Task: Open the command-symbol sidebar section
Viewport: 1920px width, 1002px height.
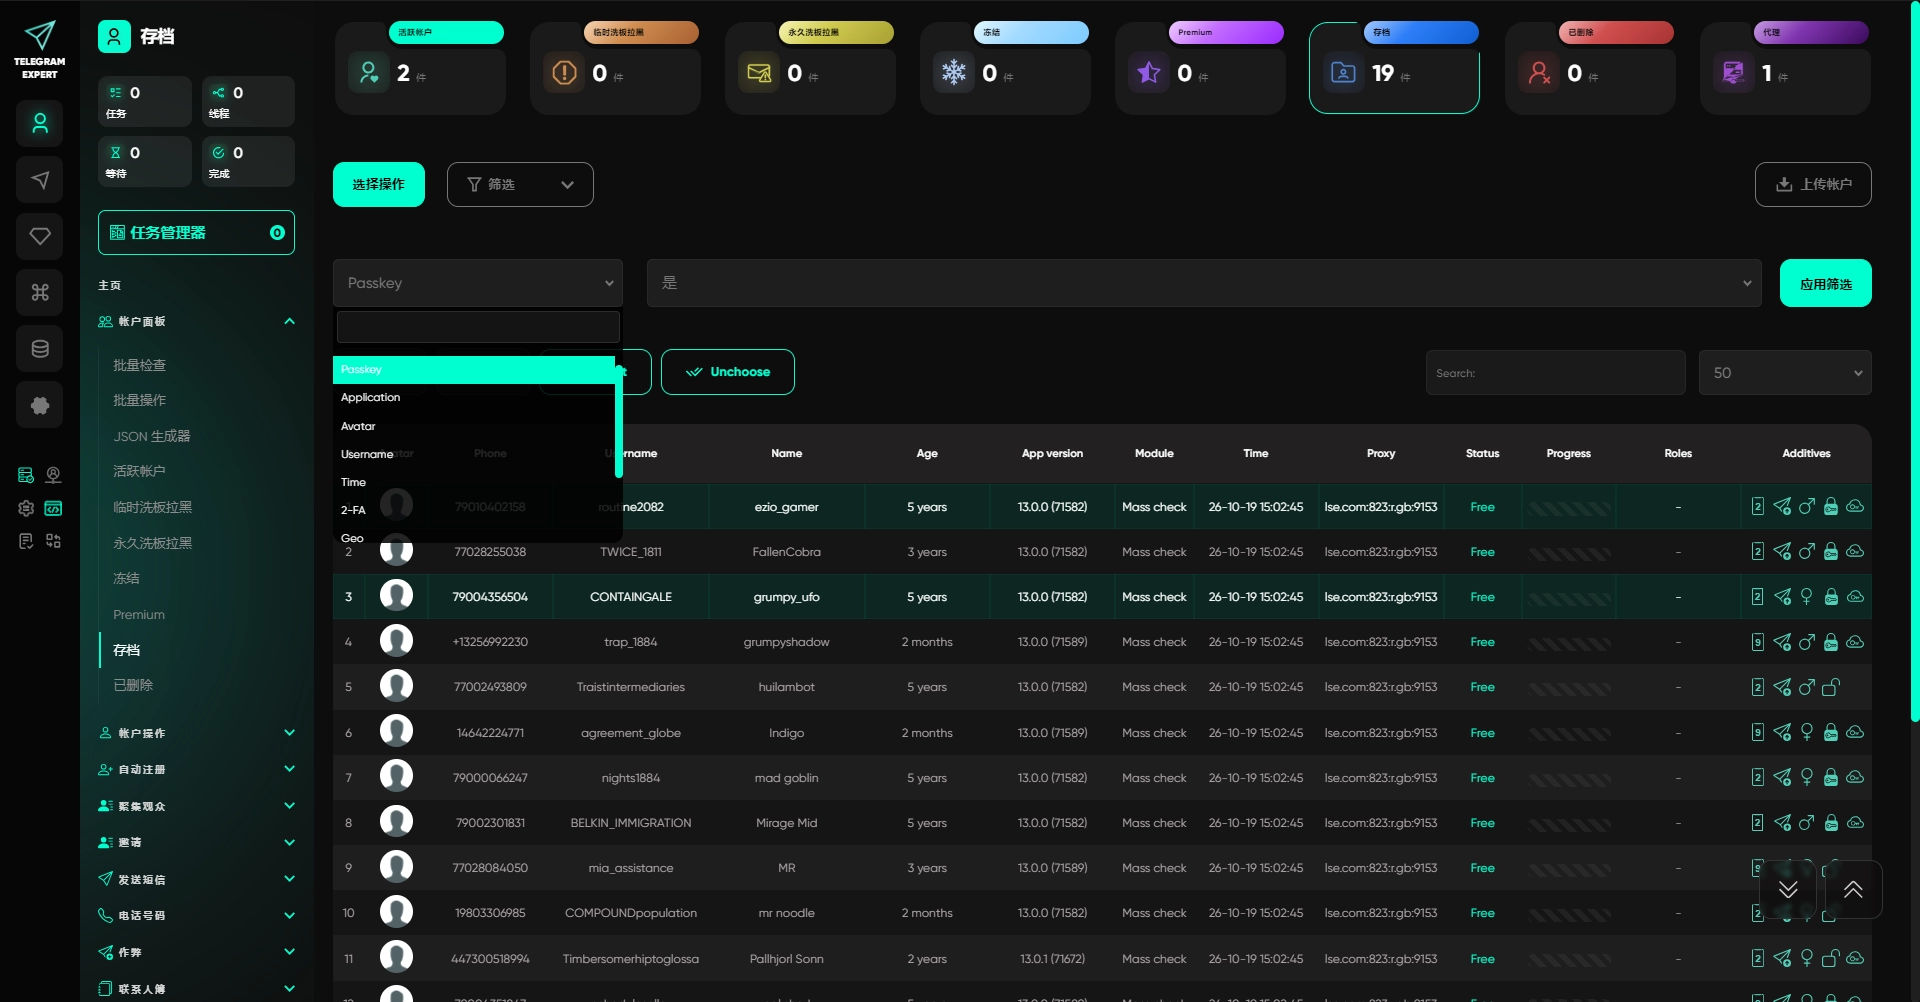Action: pos(40,292)
